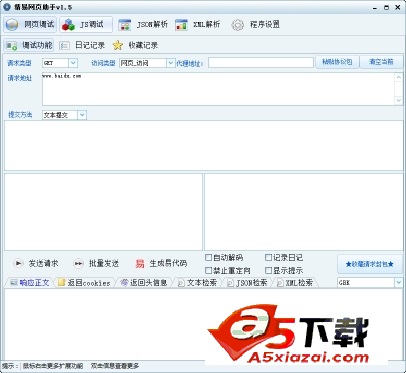The width and height of the screenshot is (406, 373).
Task: Click the 网页调试 globe icon
Action: [12, 25]
